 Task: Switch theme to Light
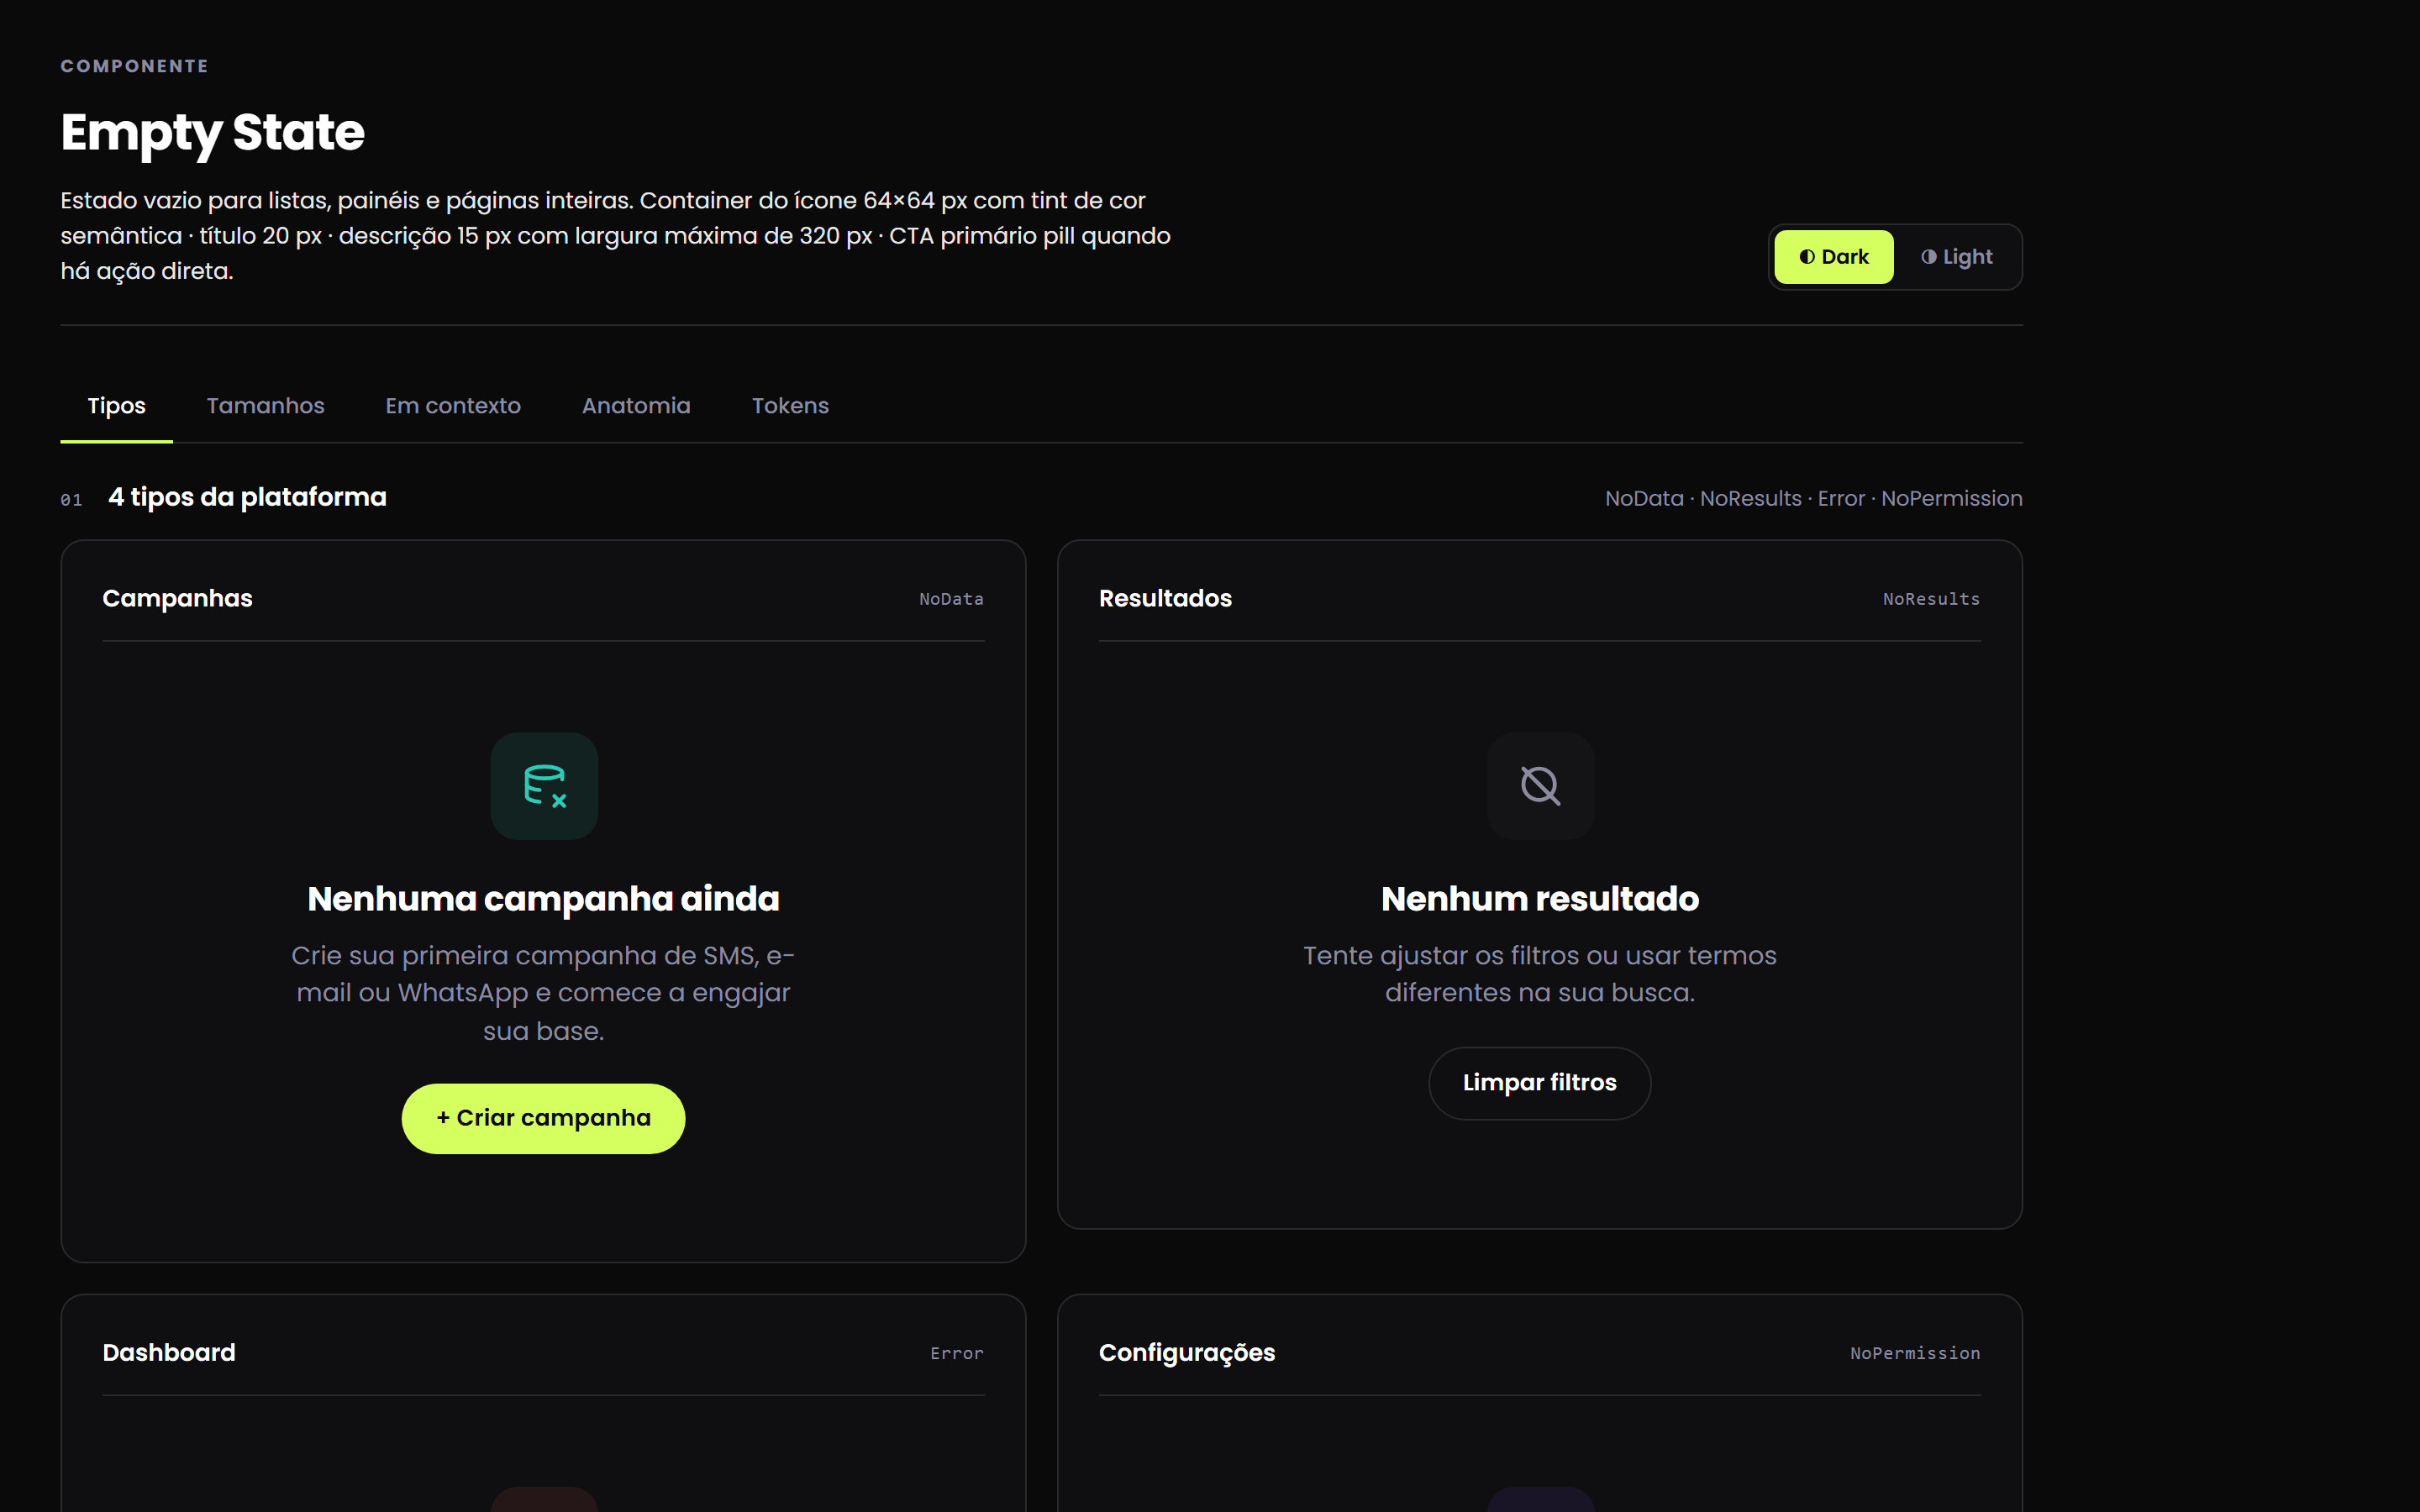1957,257
